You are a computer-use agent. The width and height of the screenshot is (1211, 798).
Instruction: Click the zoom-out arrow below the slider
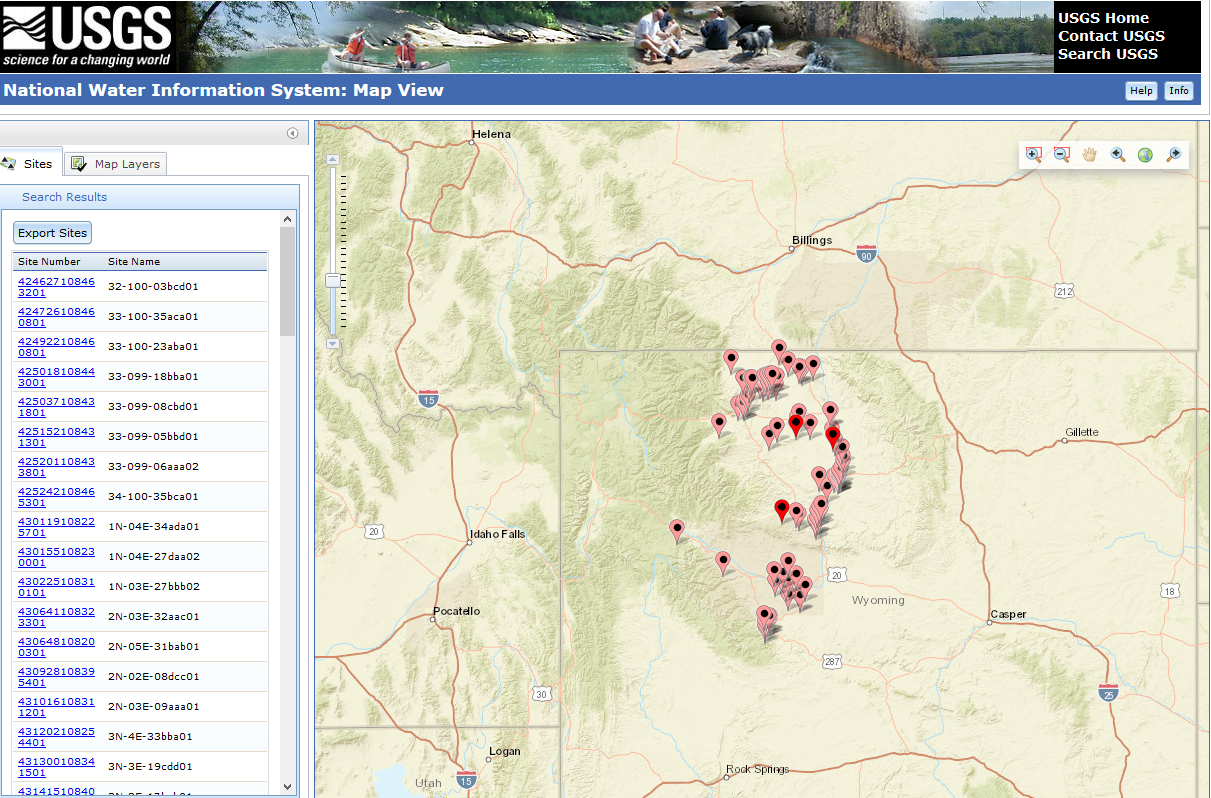click(332, 343)
